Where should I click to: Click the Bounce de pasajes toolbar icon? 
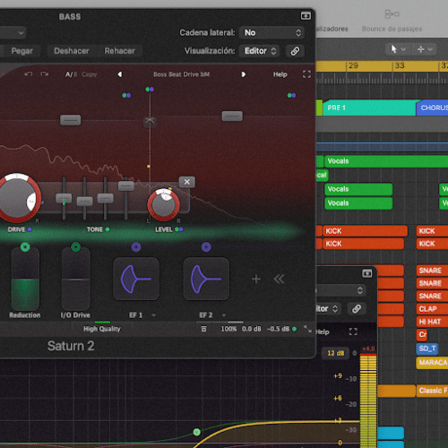pyautogui.click(x=392, y=14)
